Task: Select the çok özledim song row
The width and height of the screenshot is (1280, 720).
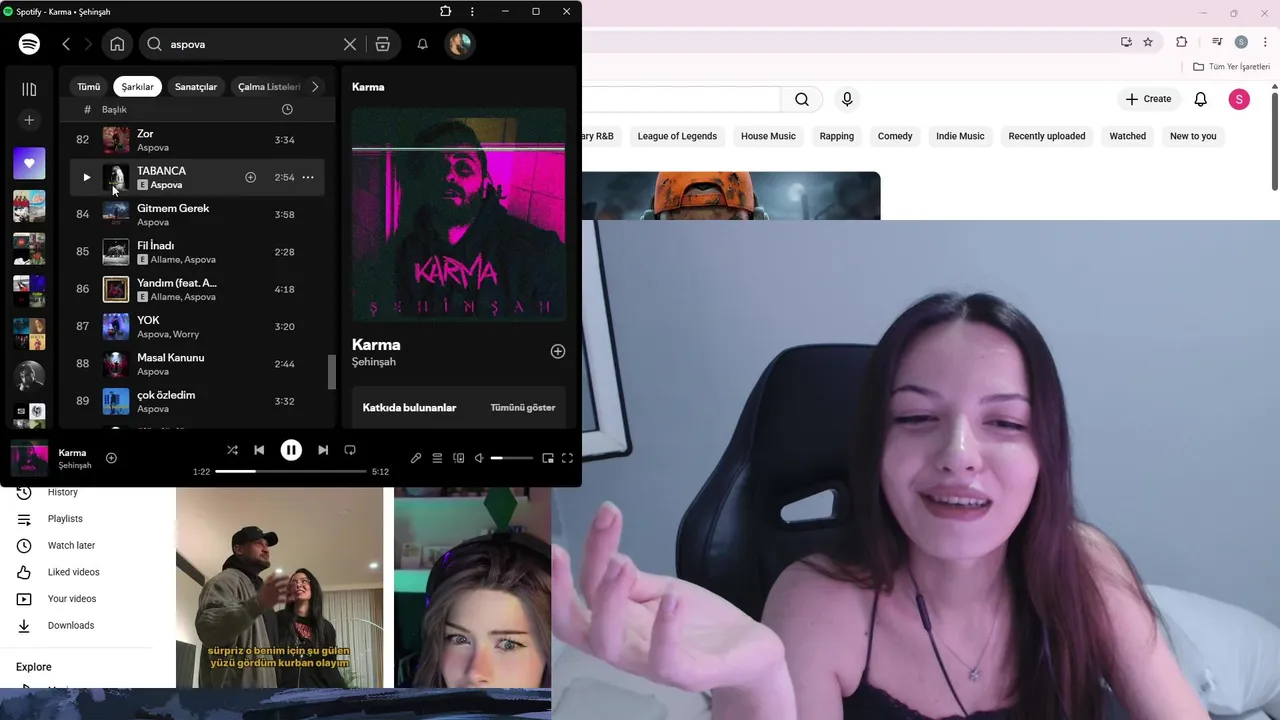Action: tap(198, 401)
